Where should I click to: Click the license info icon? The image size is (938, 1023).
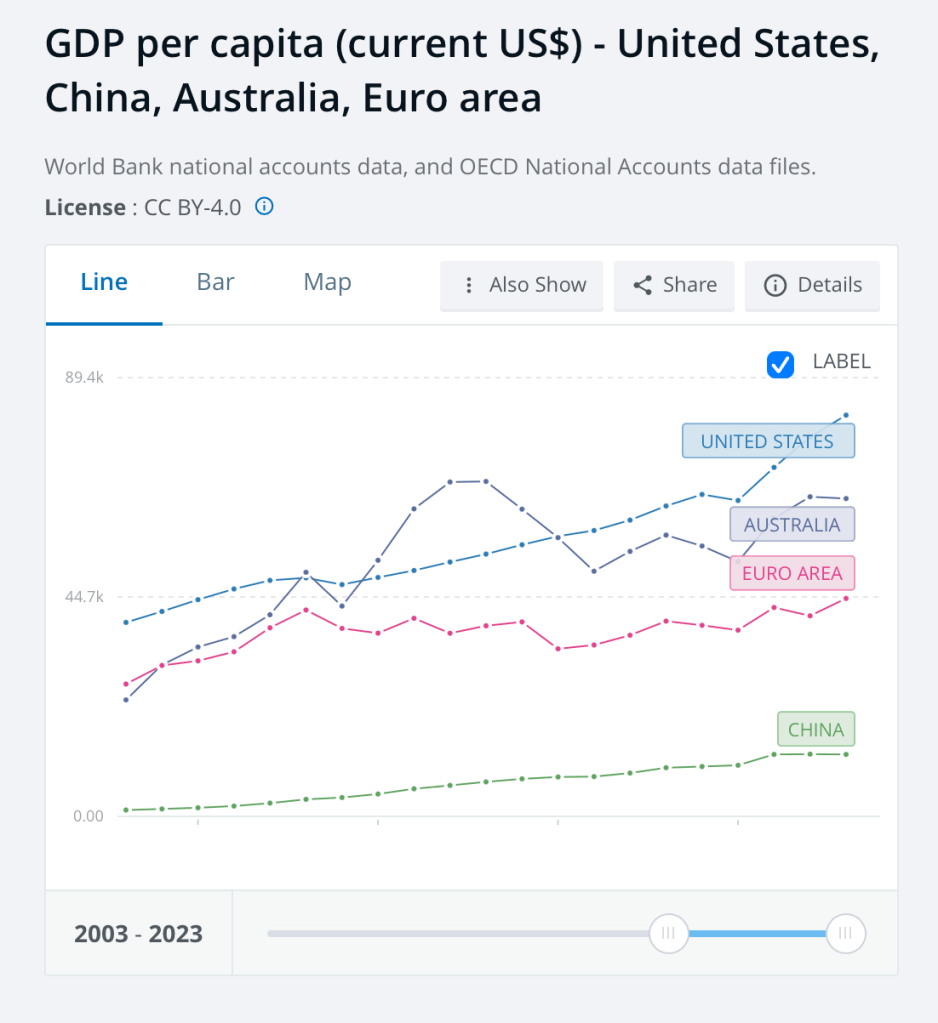click(264, 207)
